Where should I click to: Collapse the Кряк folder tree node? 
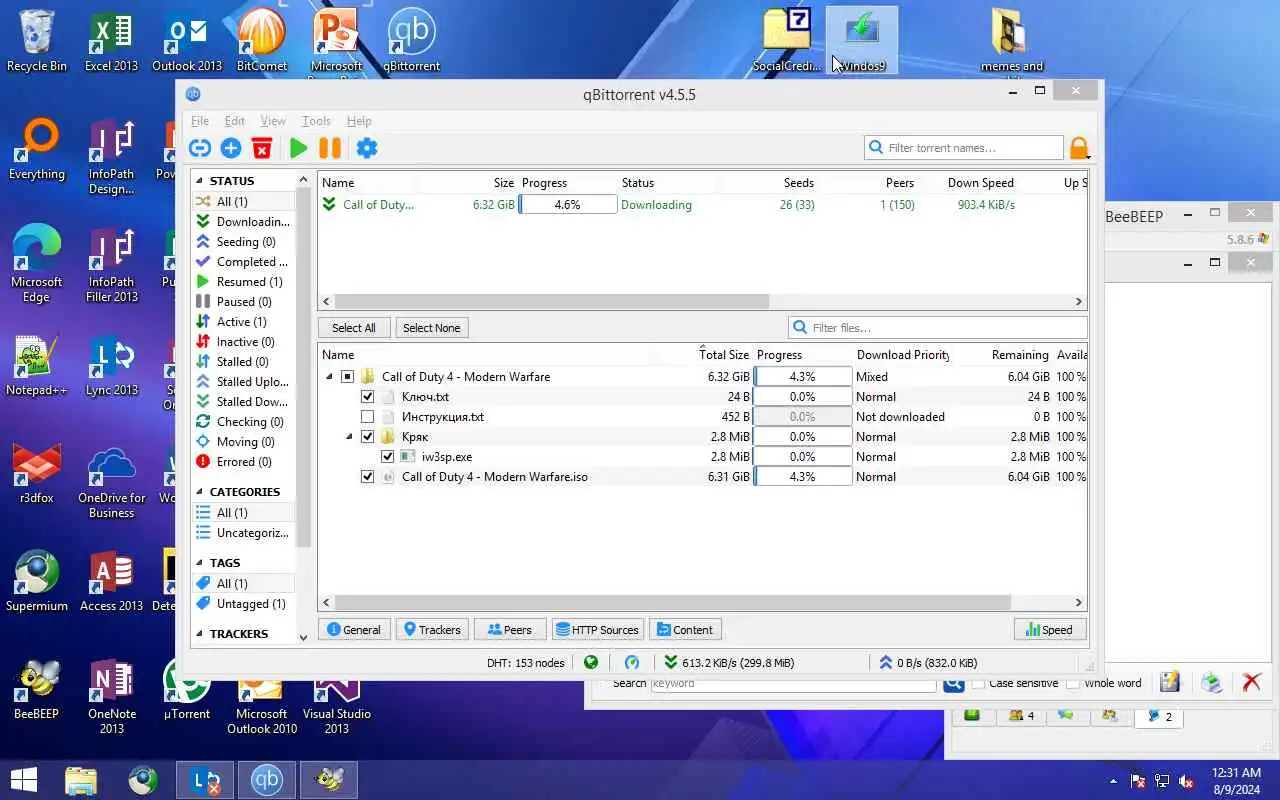point(349,437)
